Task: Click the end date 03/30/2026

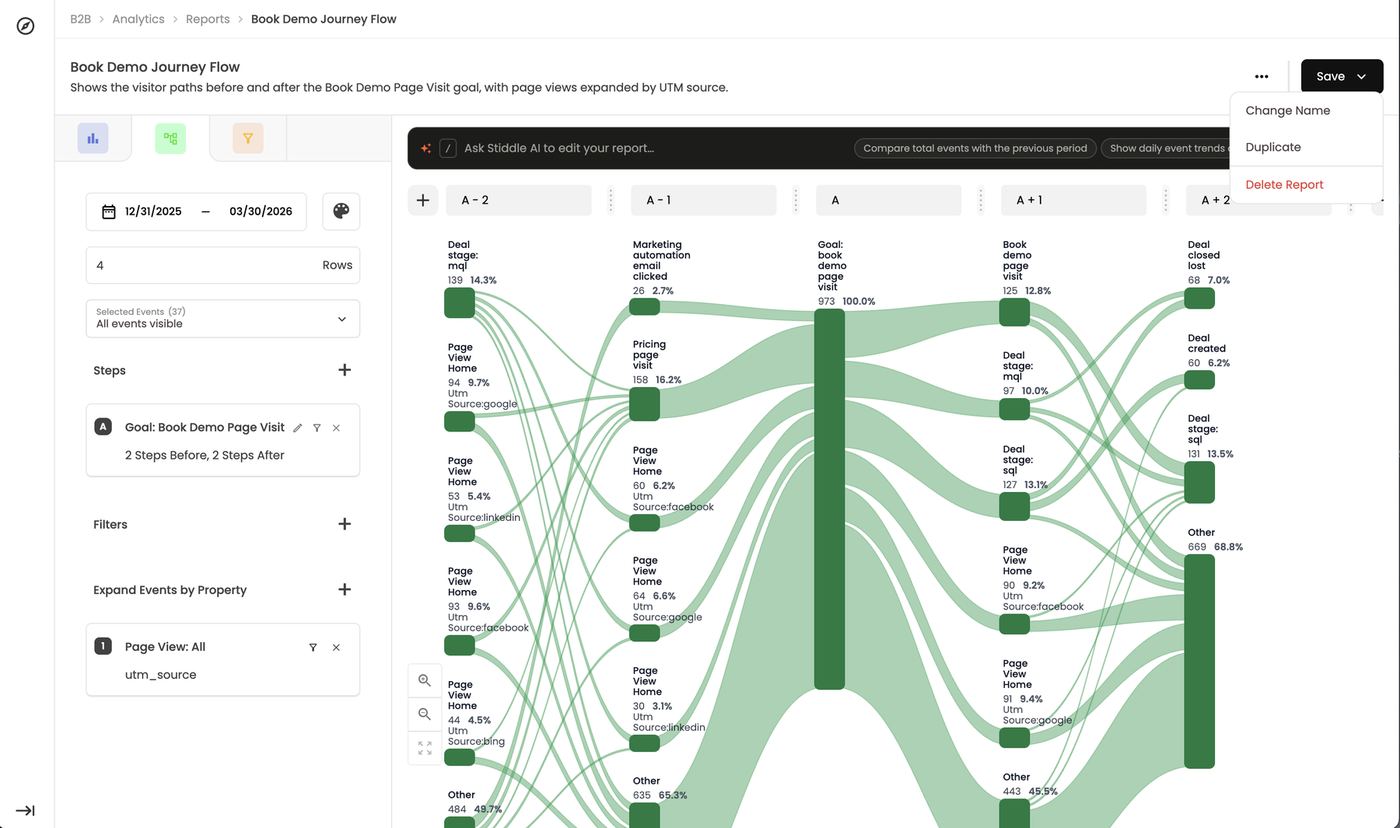Action: (261, 211)
